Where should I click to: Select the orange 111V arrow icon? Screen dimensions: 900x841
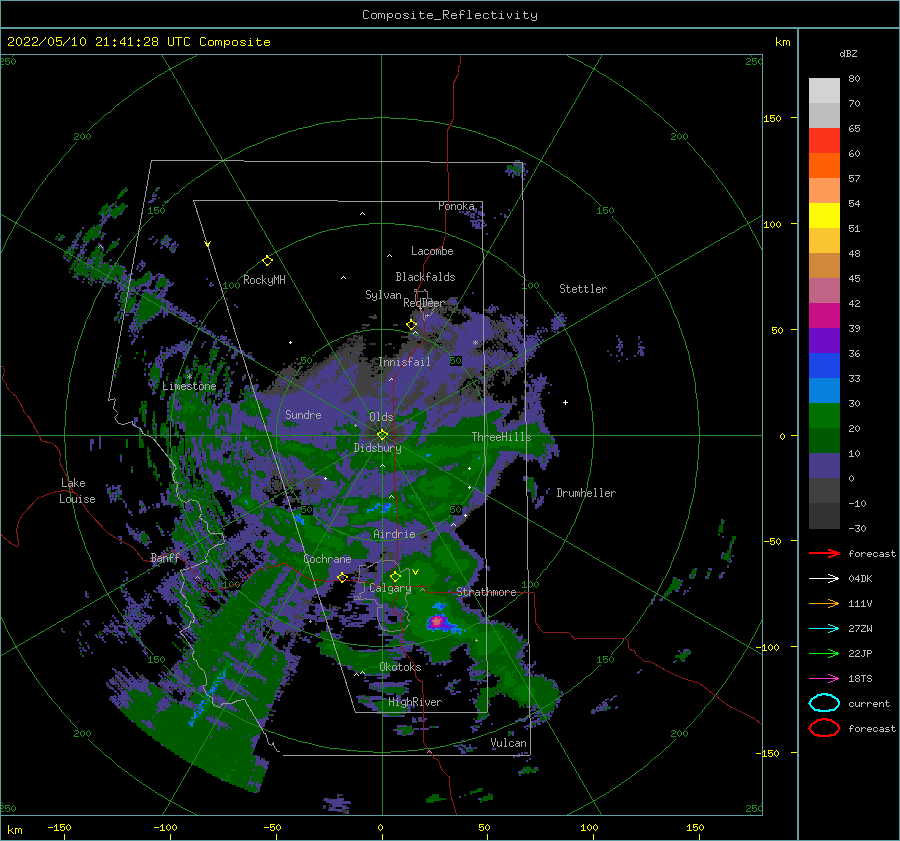[x=824, y=603]
